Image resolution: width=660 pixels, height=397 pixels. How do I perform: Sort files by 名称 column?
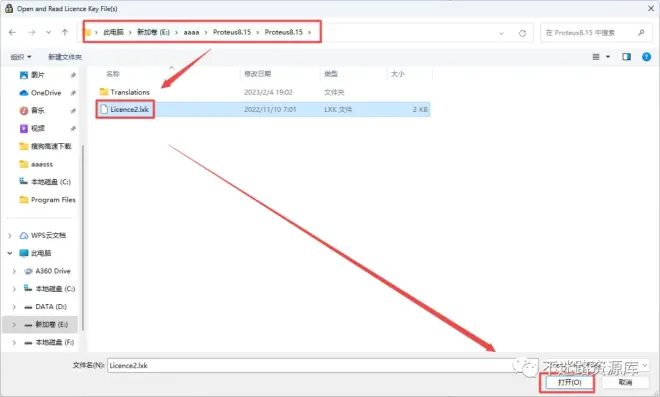coord(113,74)
